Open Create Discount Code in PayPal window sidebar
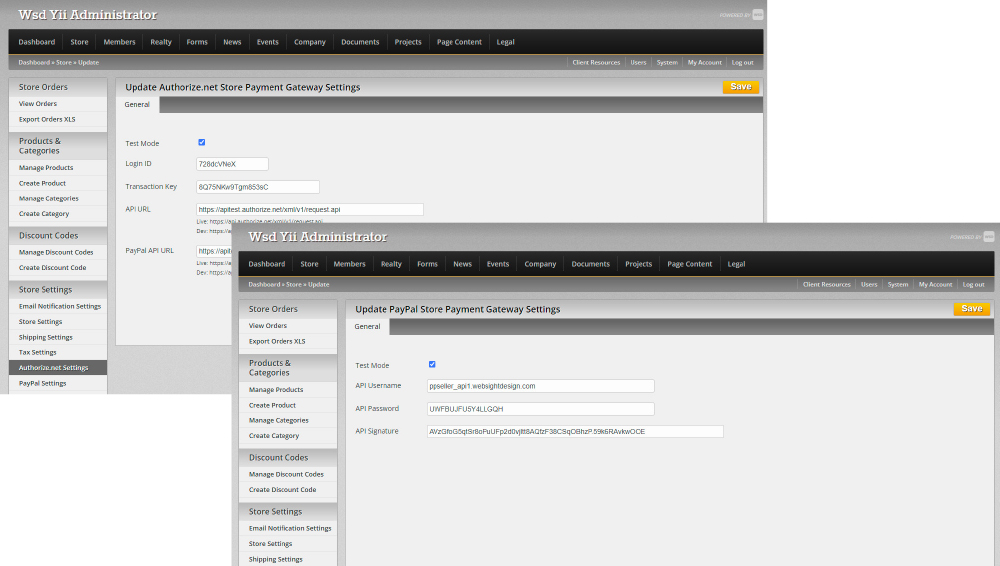This screenshot has height=566, width=1000. point(283,490)
